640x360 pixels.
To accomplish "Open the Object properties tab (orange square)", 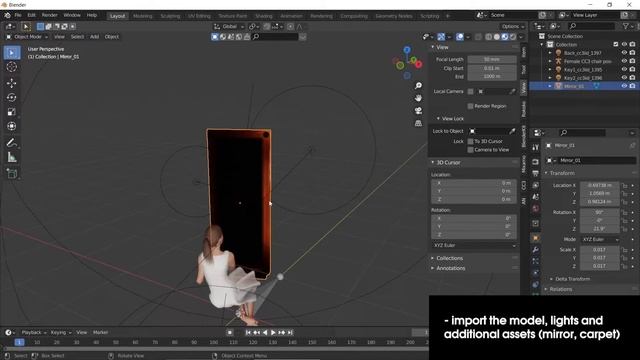I will 536,238.
